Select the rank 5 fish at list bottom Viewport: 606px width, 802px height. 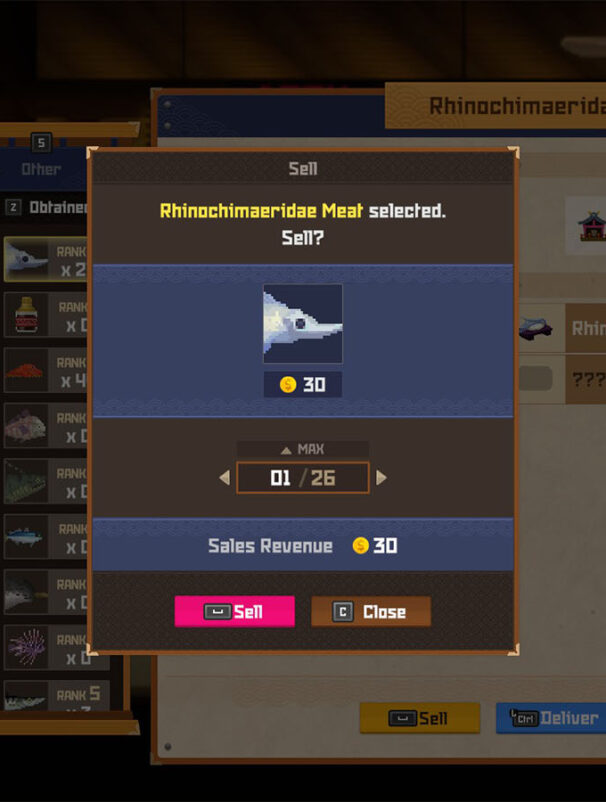click(56, 695)
